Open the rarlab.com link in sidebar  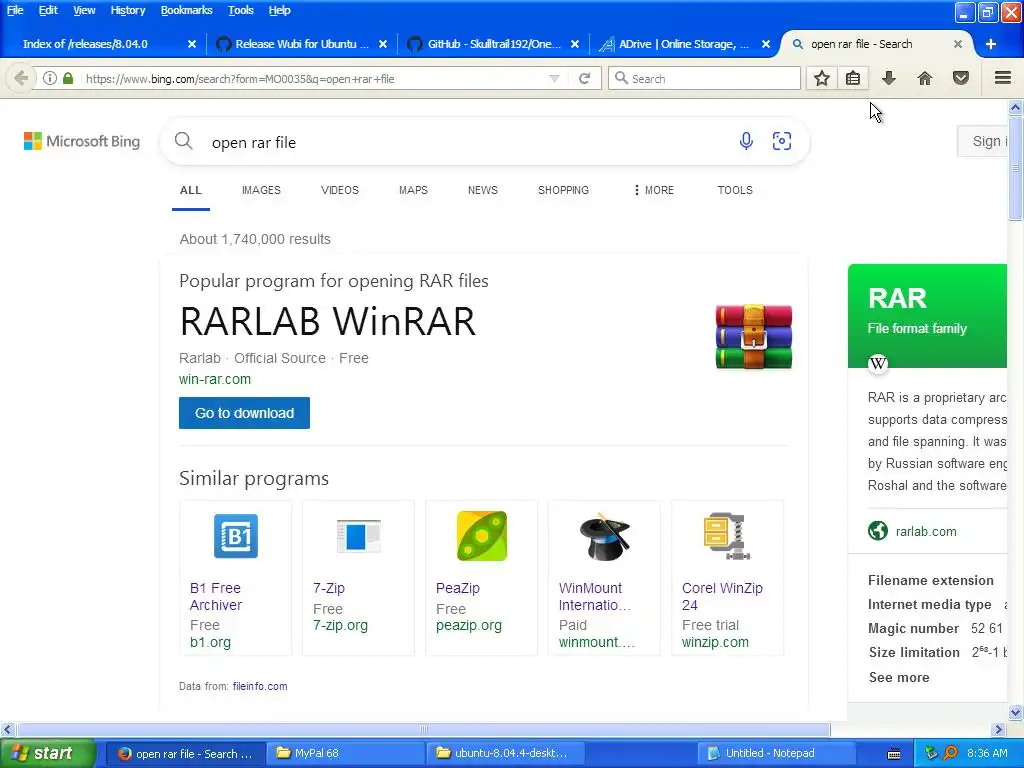point(926,531)
